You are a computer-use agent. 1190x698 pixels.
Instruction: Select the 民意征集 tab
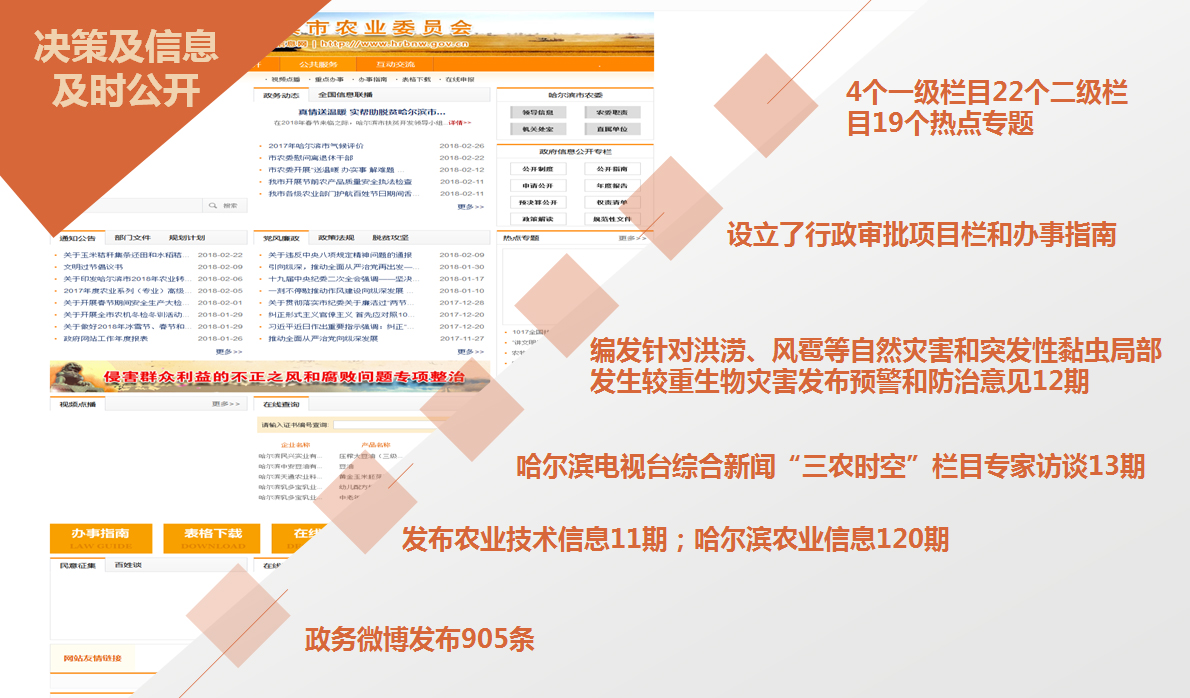(77, 565)
